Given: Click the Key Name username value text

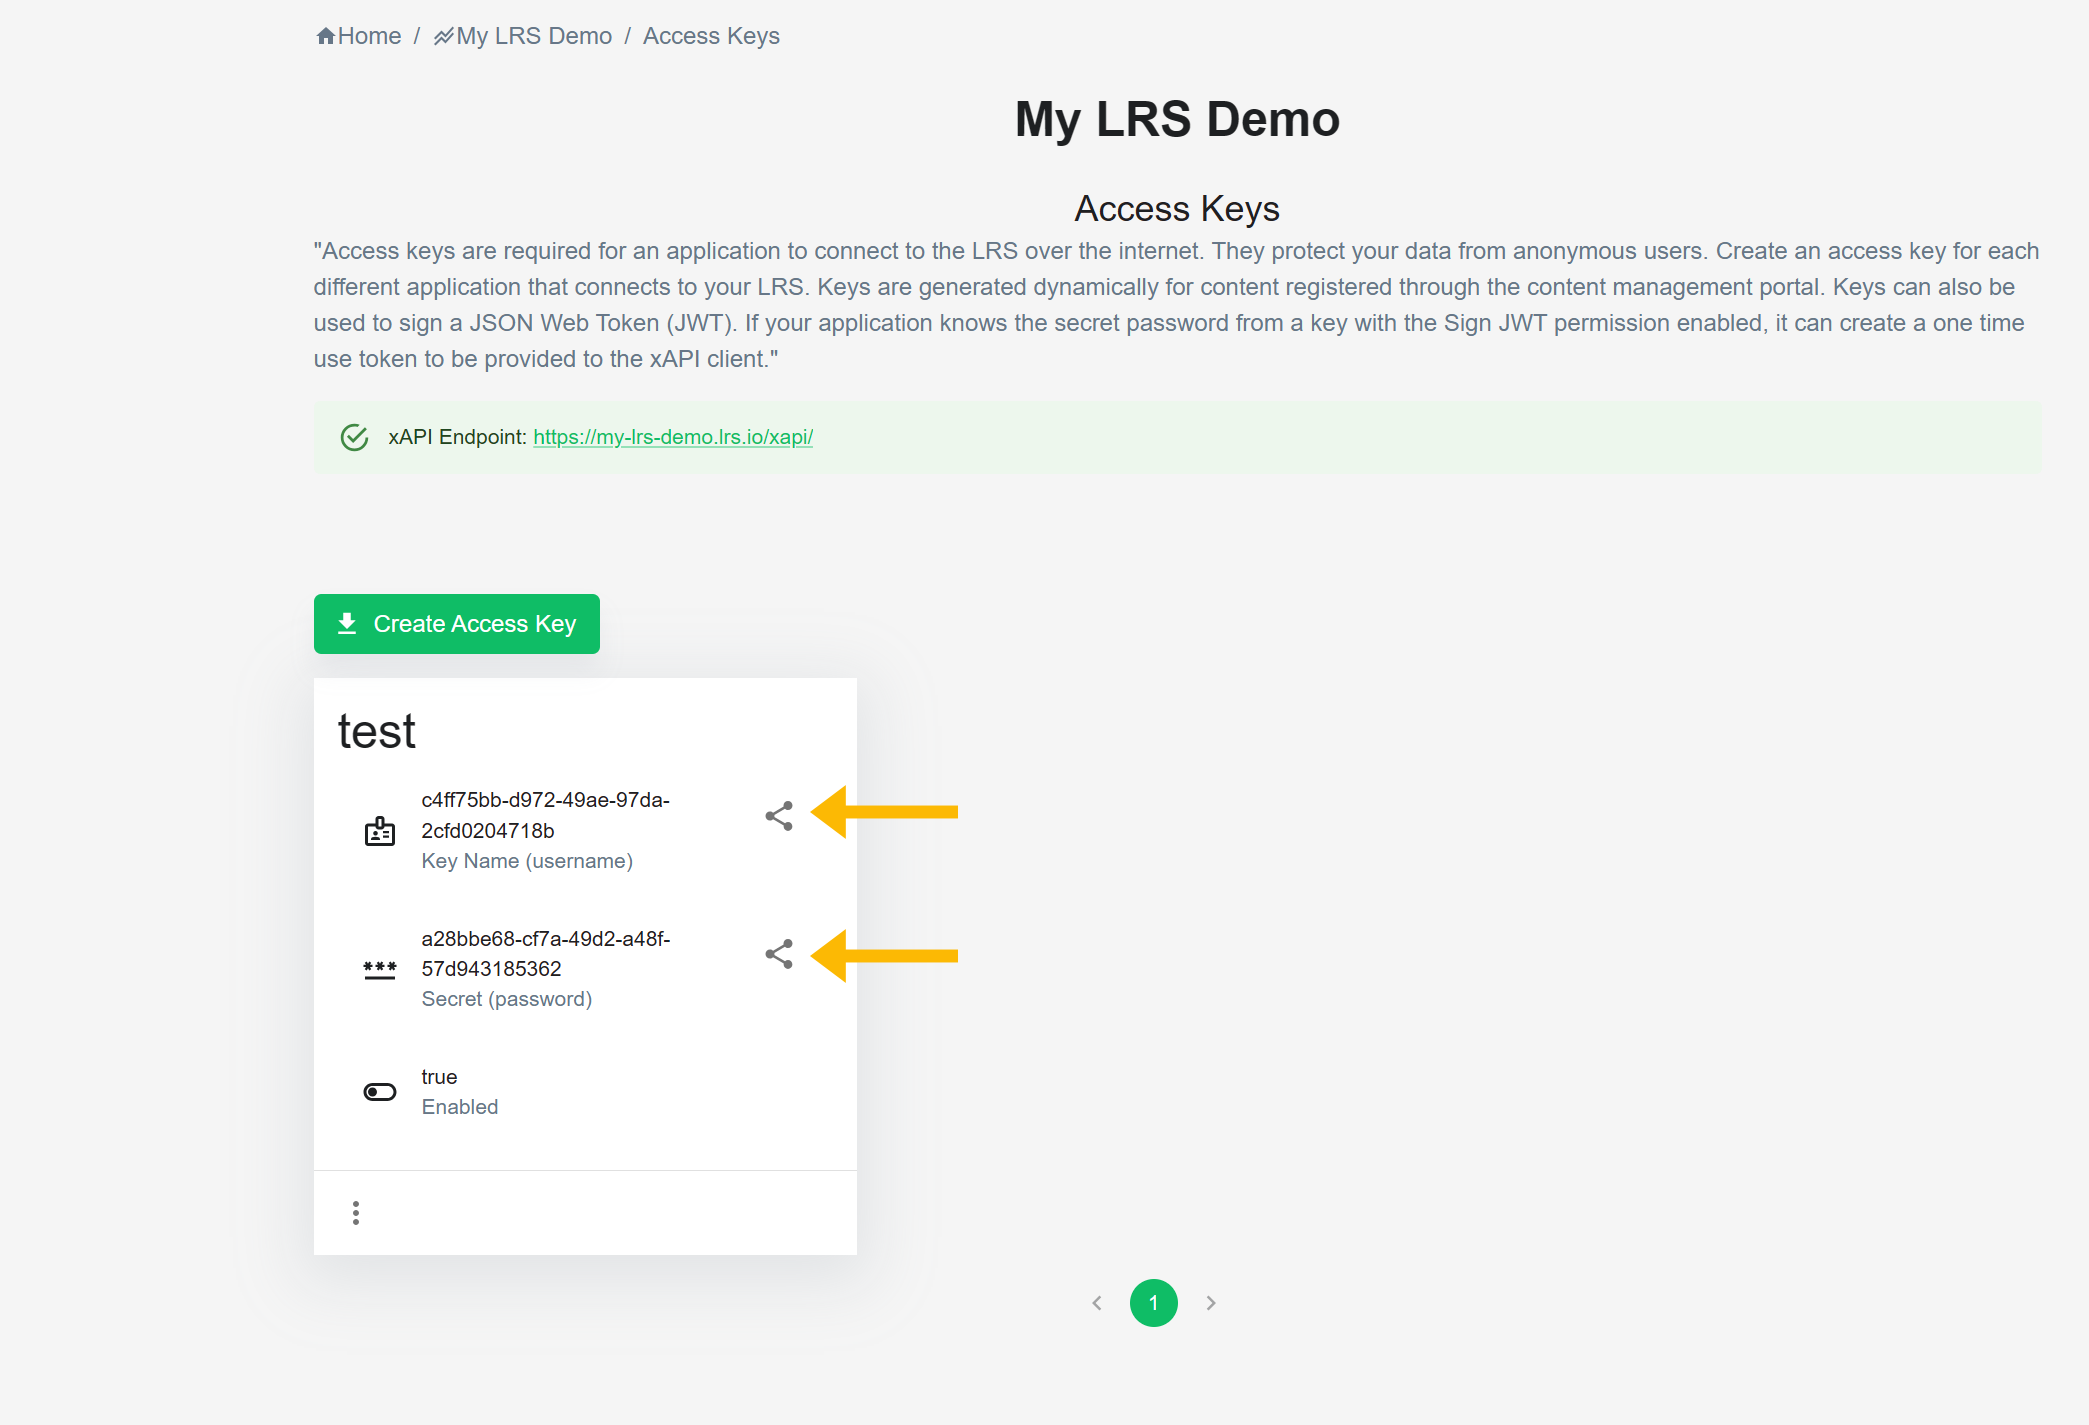Looking at the screenshot, I should tap(544, 815).
